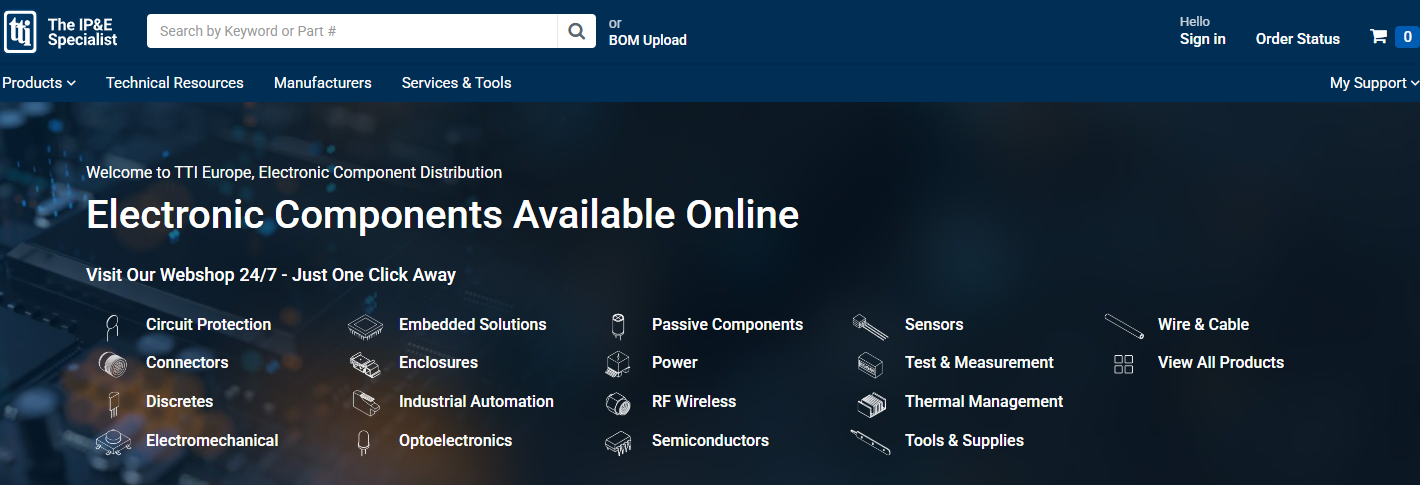The image size is (1420, 485).
Task: Click the Connectors category icon
Action: point(112,363)
